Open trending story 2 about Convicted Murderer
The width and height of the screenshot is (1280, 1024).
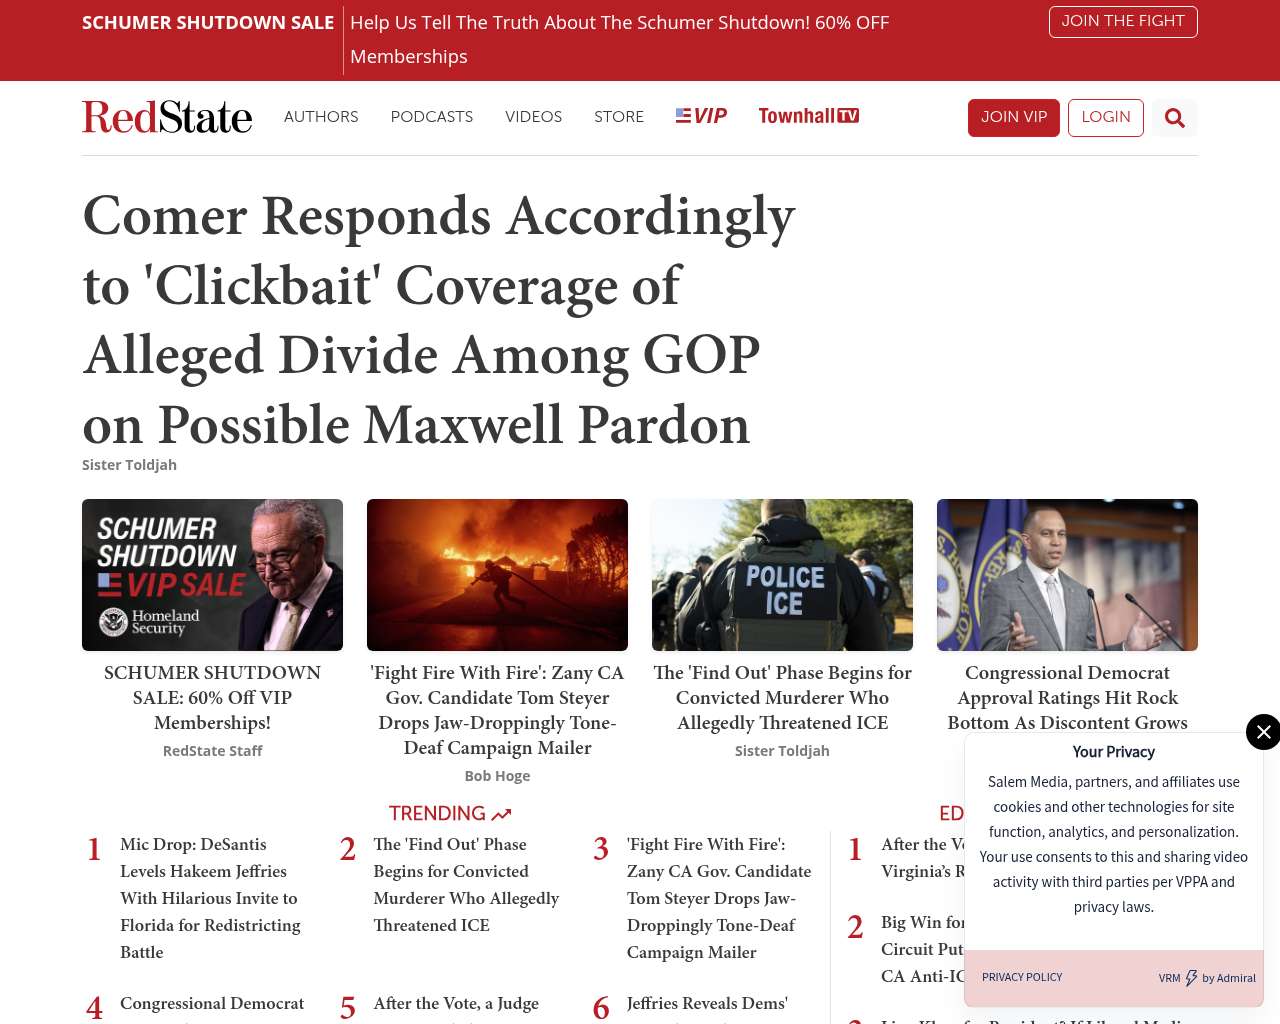click(466, 885)
